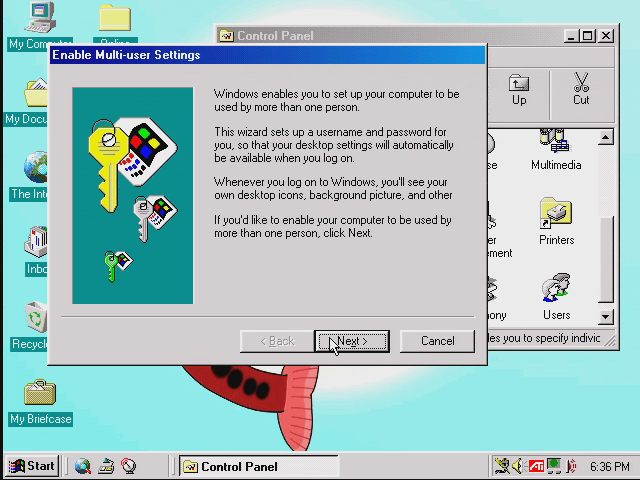Viewport: 640px width, 480px height.
Task: Click Control Panel taskbar button
Action: click(x=258, y=466)
